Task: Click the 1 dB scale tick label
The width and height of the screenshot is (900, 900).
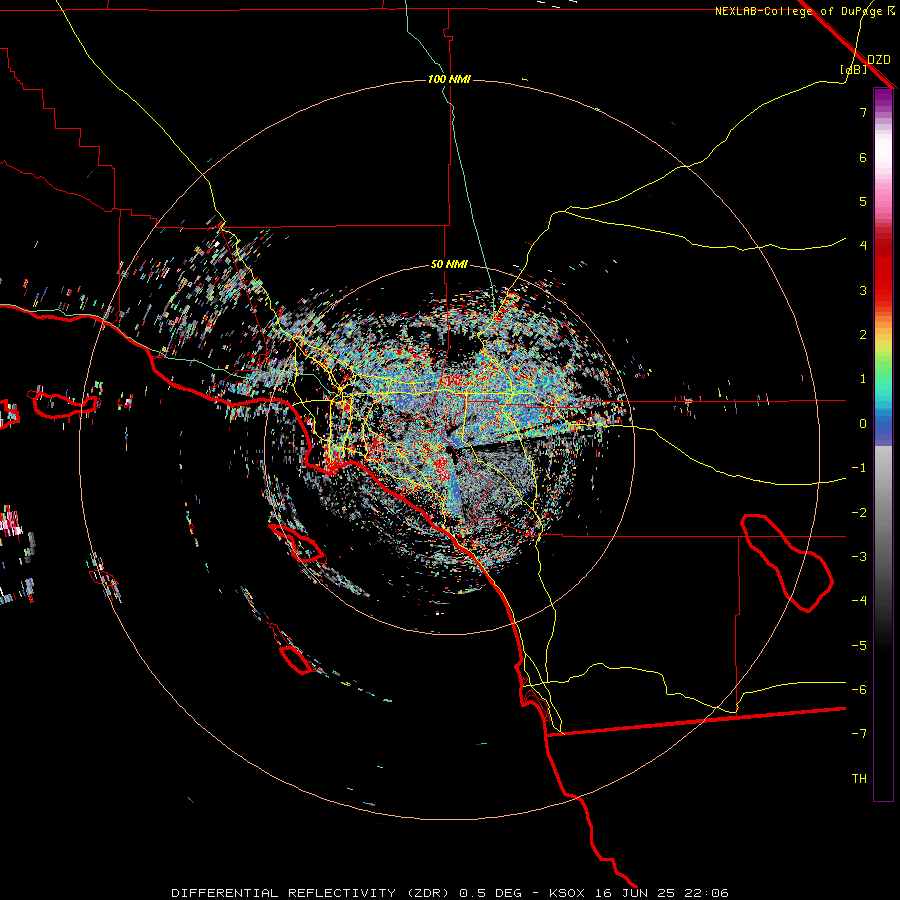Action: click(x=863, y=379)
